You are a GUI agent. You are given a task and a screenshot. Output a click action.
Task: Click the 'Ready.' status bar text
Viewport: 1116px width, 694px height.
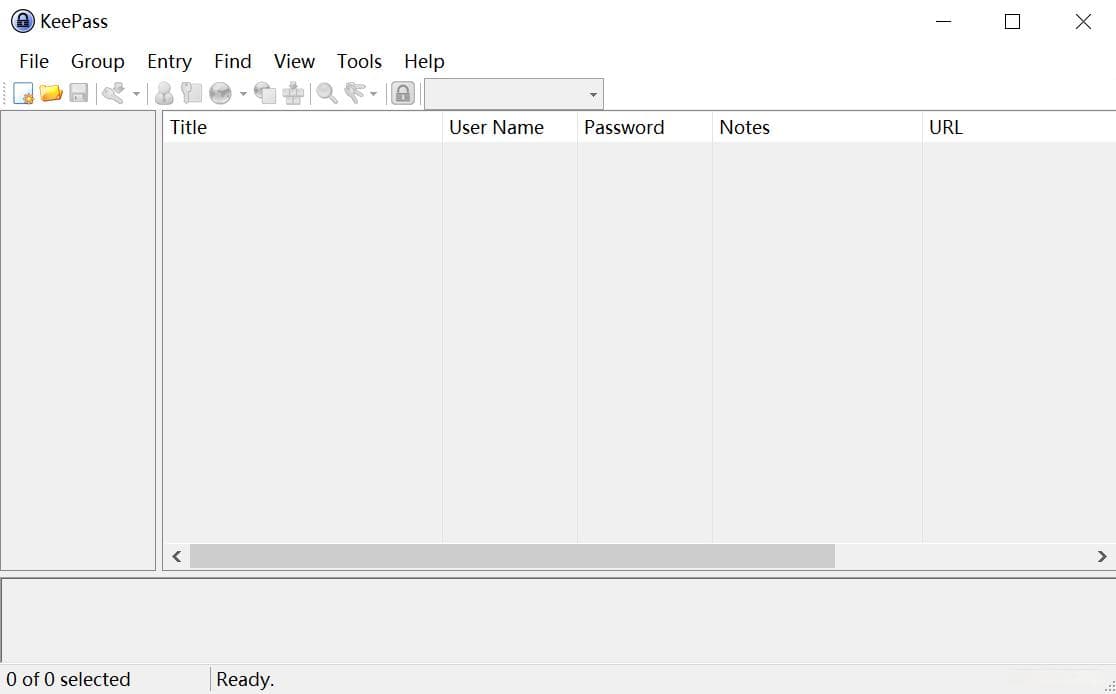pyautogui.click(x=245, y=679)
